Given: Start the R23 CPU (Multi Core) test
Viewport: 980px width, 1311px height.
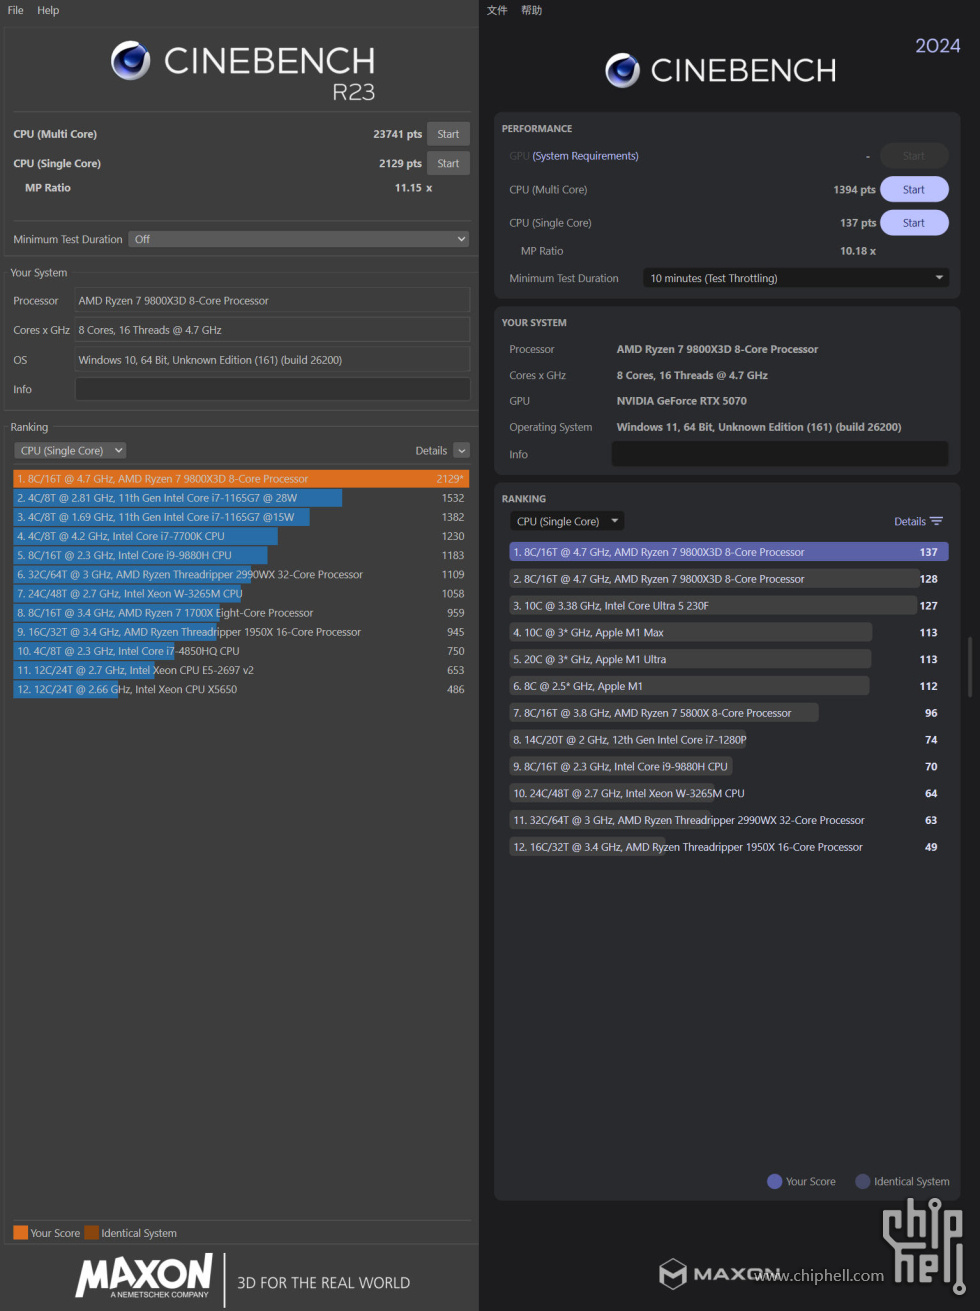Looking at the screenshot, I should pos(448,134).
